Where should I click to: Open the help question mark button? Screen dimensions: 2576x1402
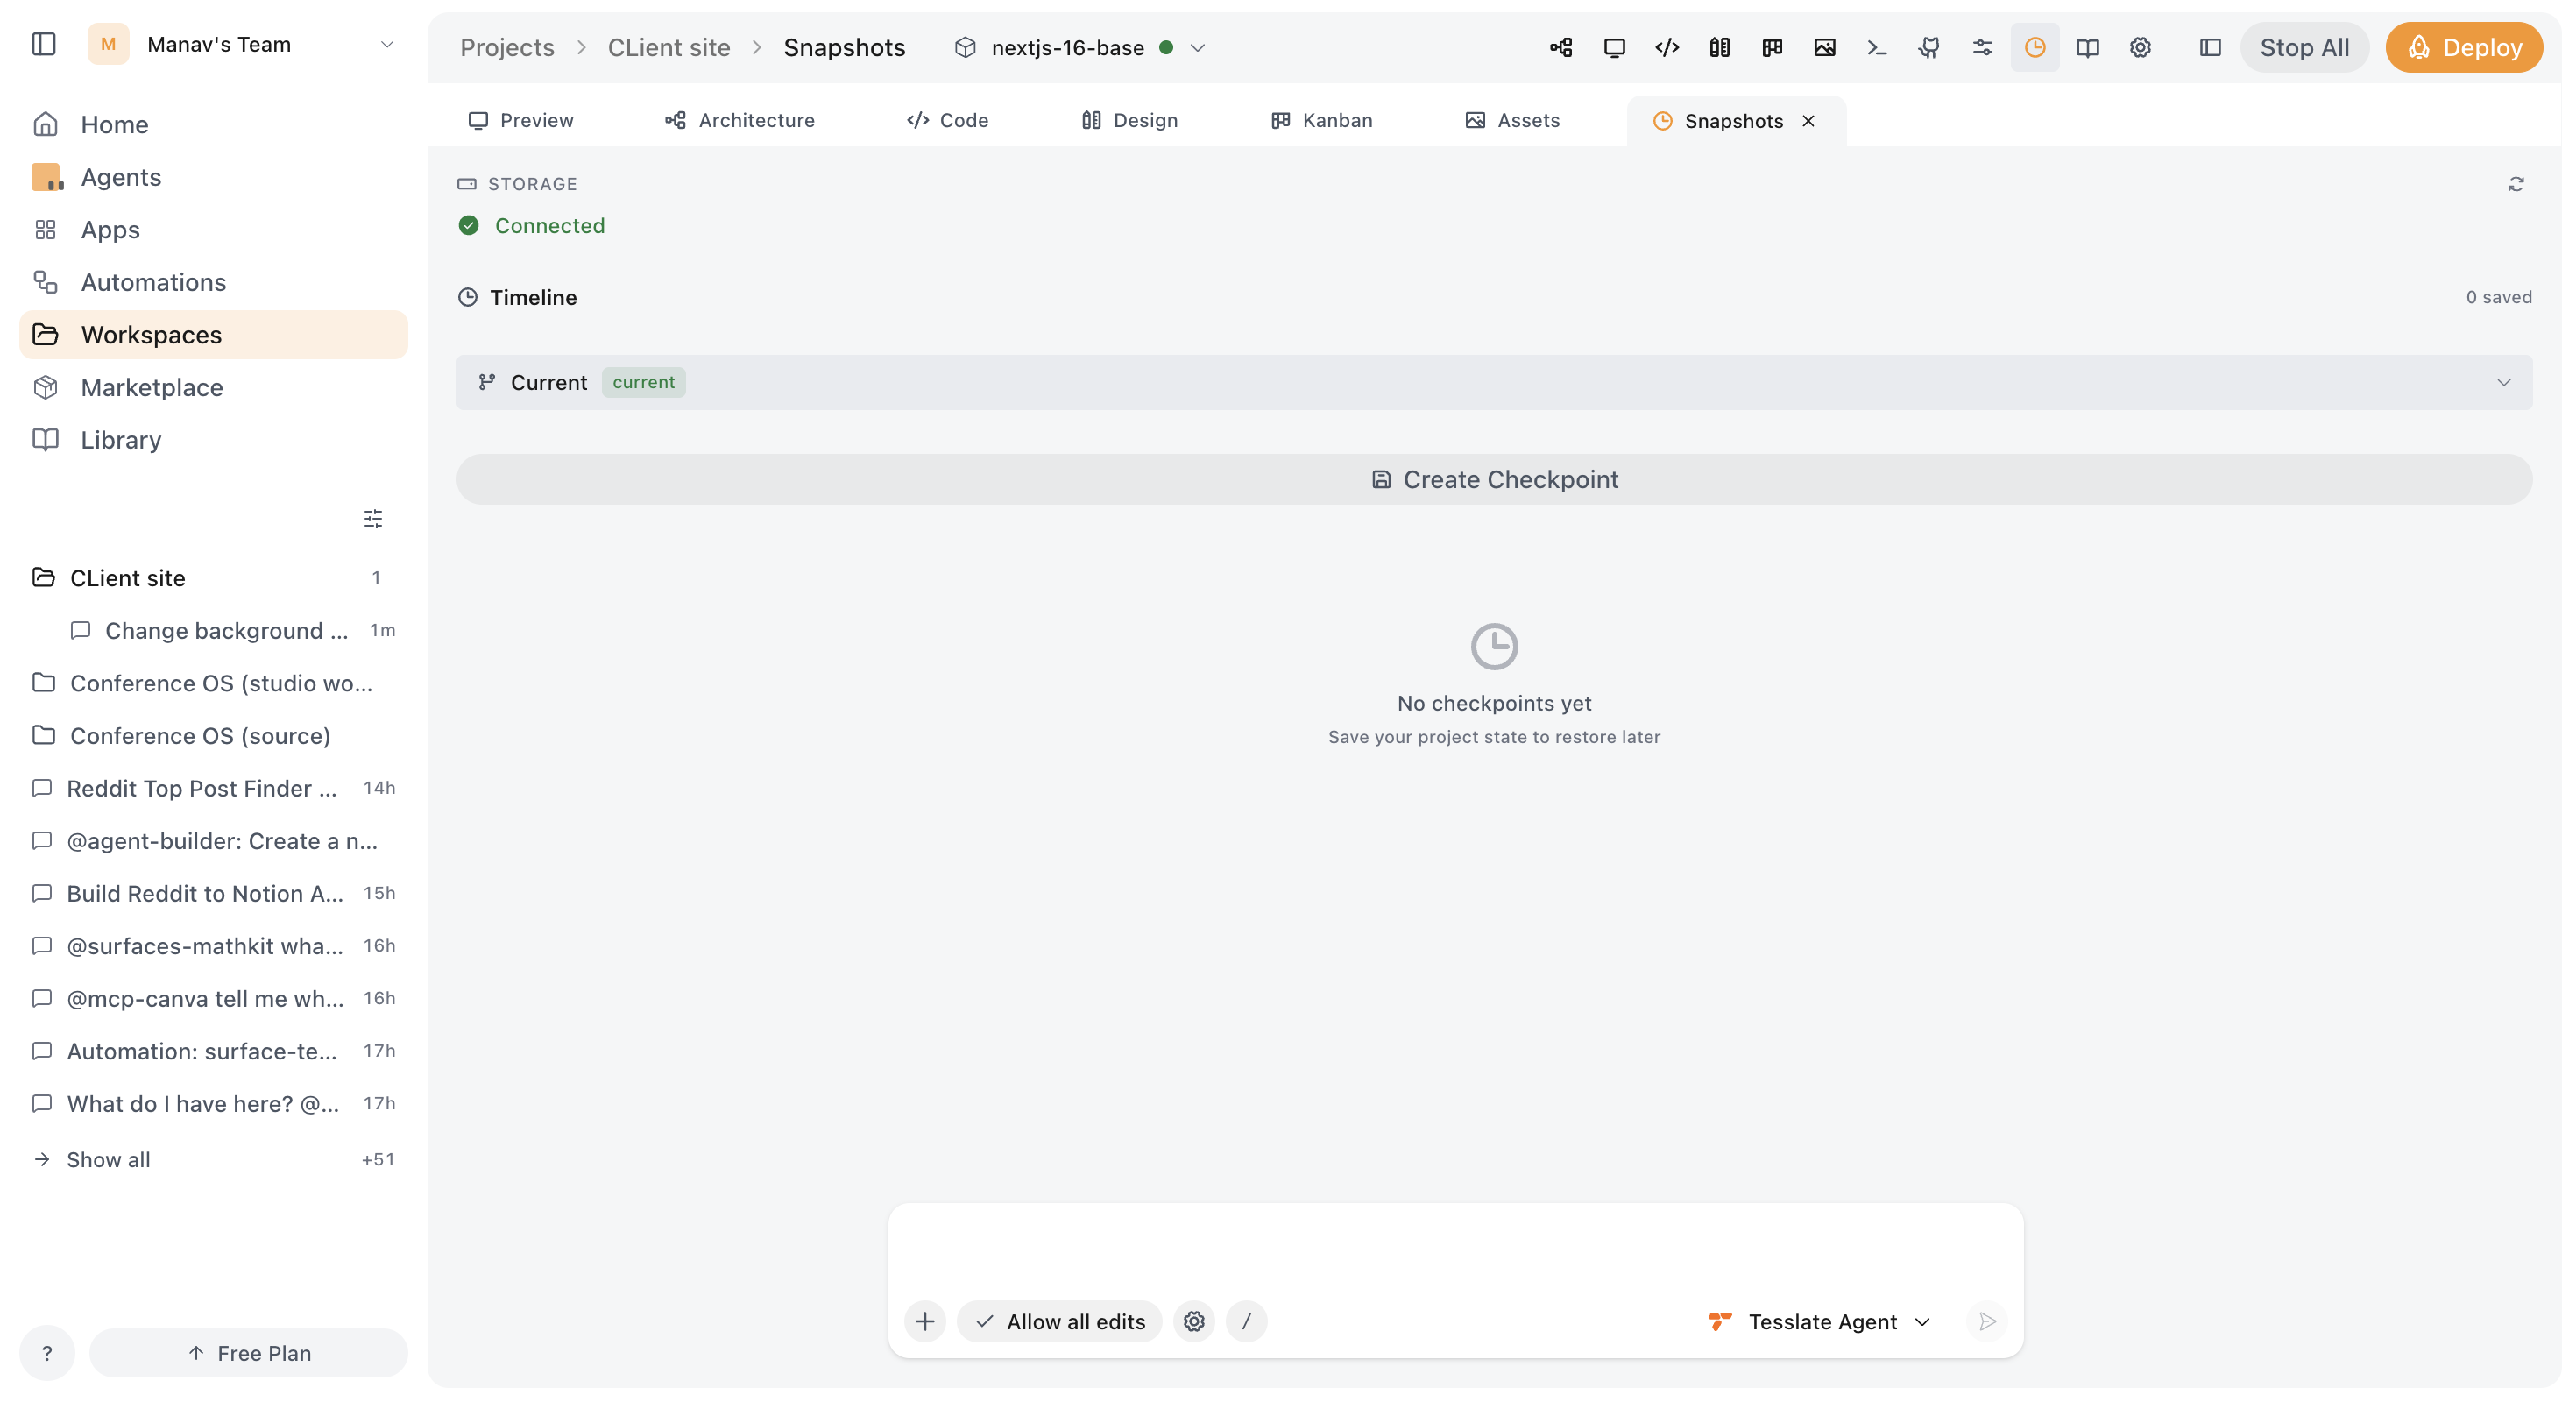(x=47, y=1352)
